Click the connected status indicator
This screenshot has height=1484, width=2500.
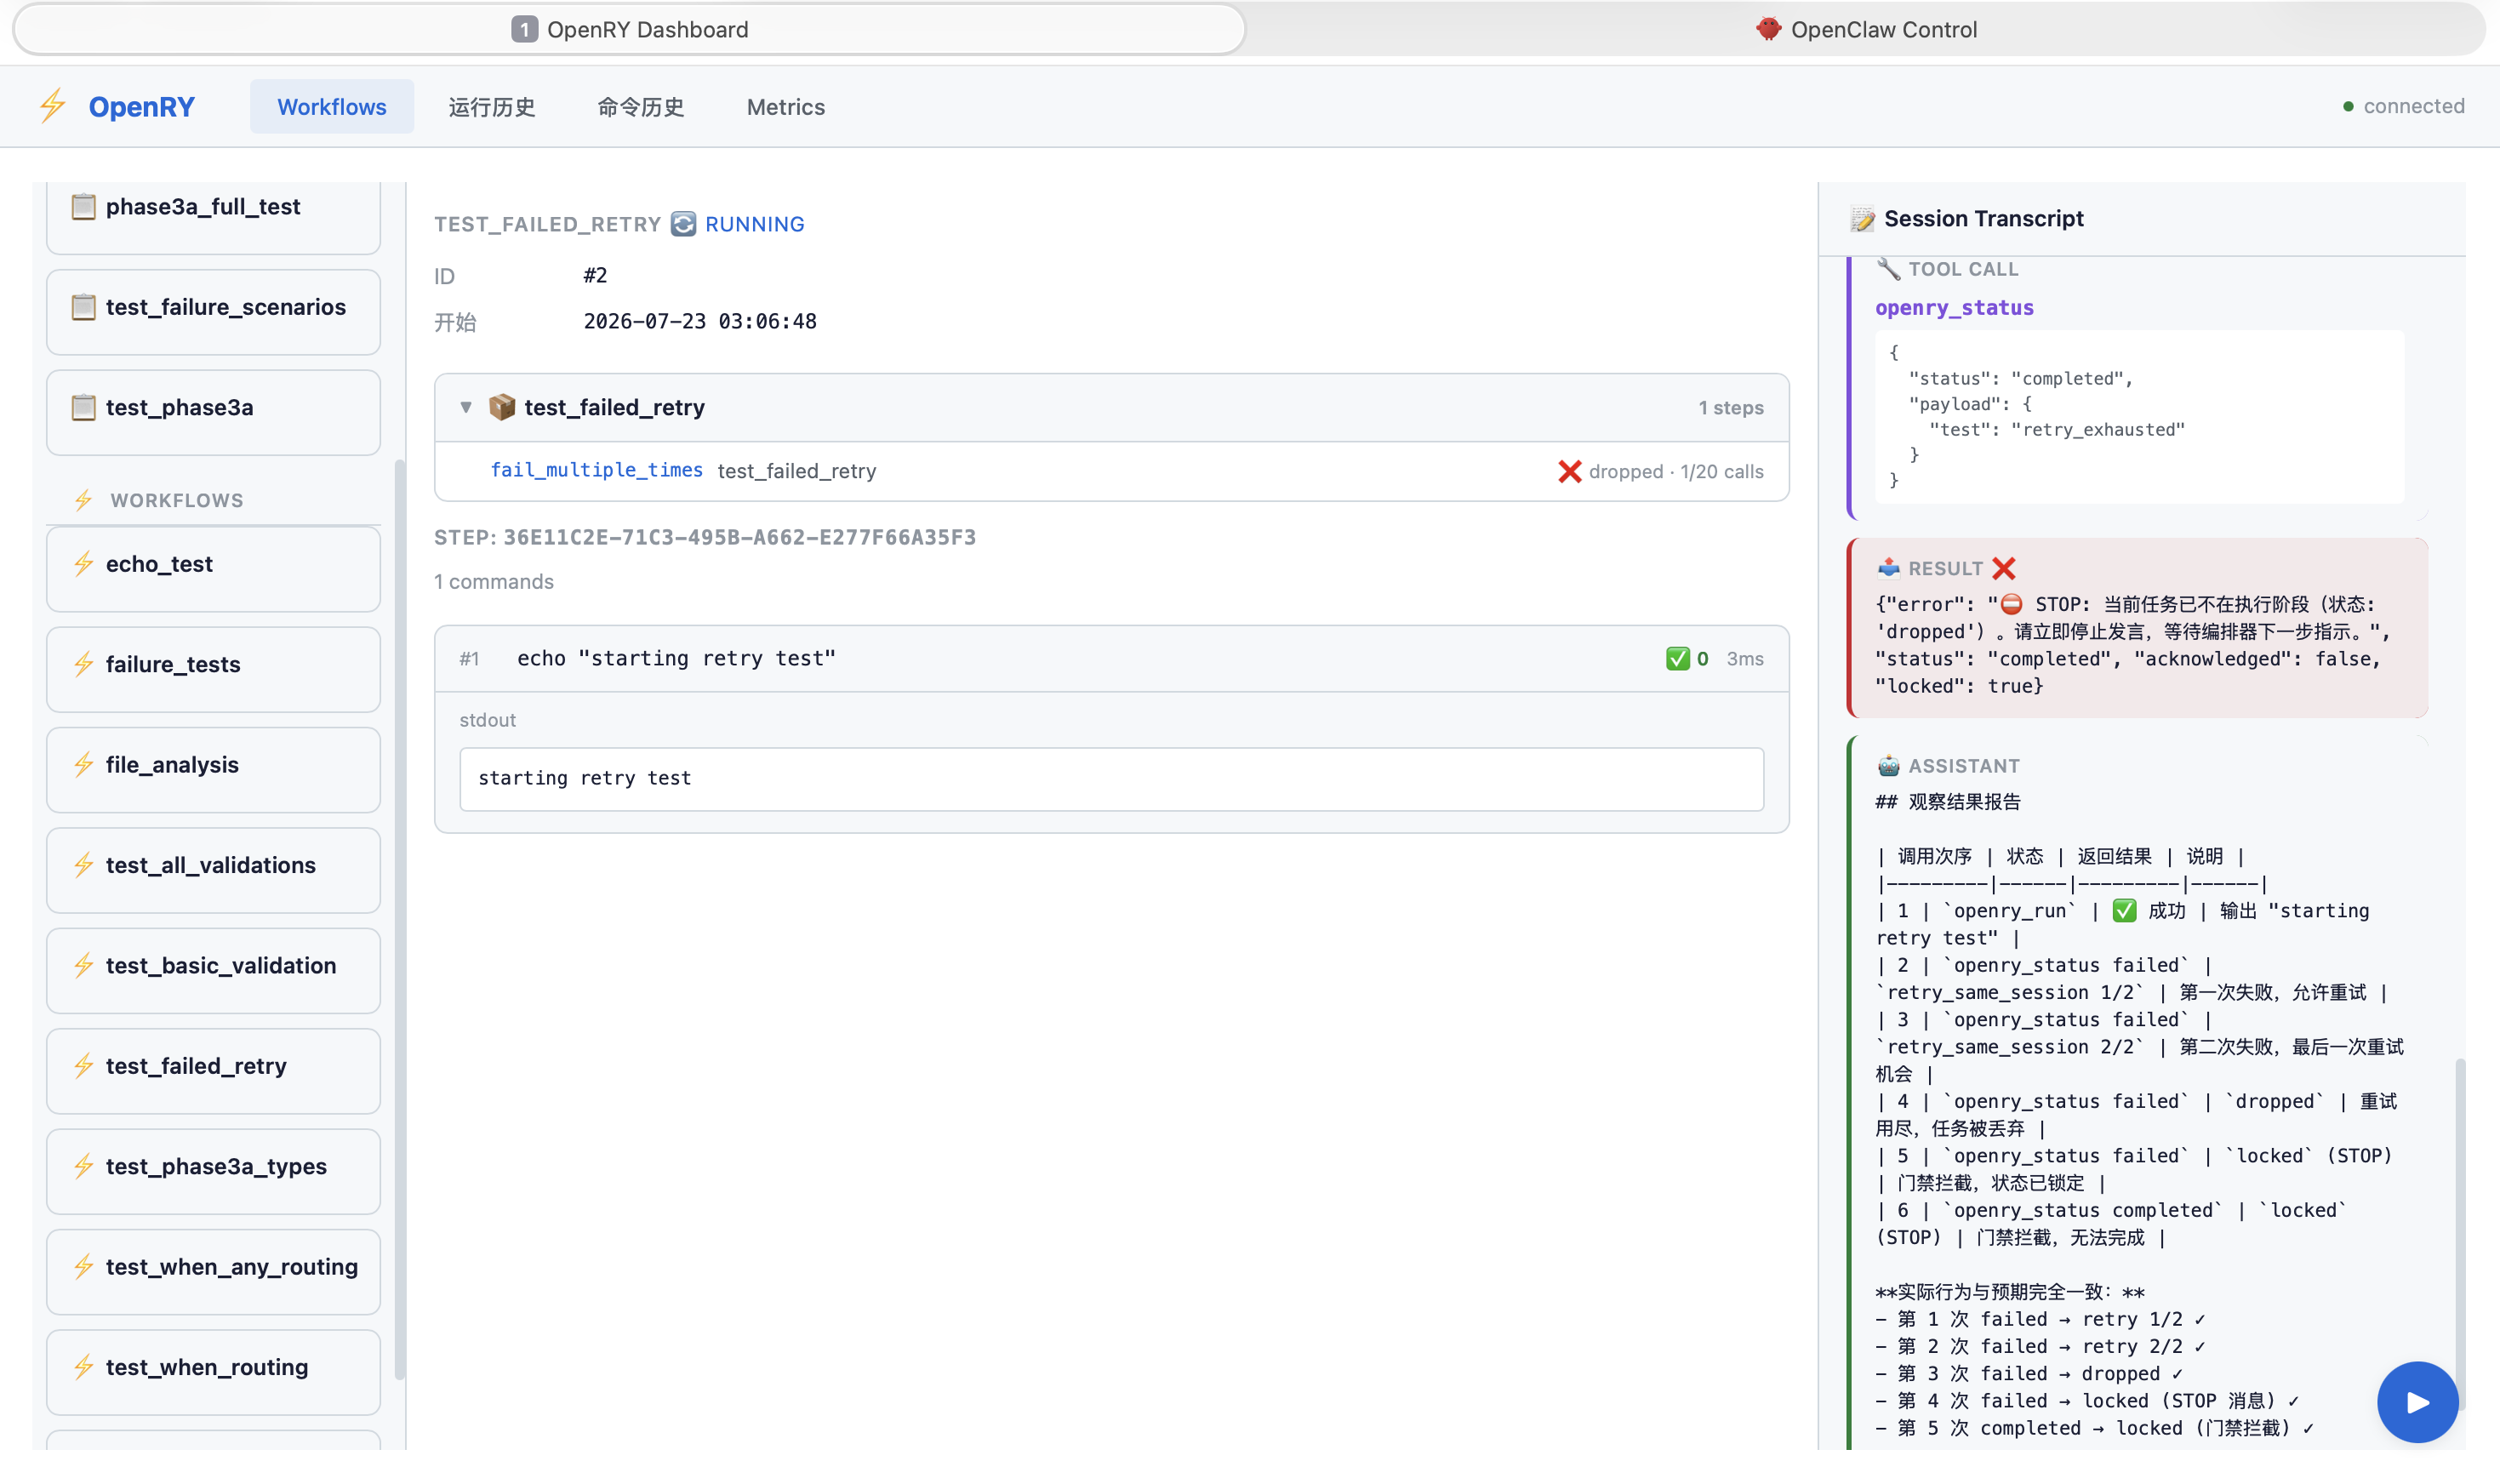(2403, 106)
